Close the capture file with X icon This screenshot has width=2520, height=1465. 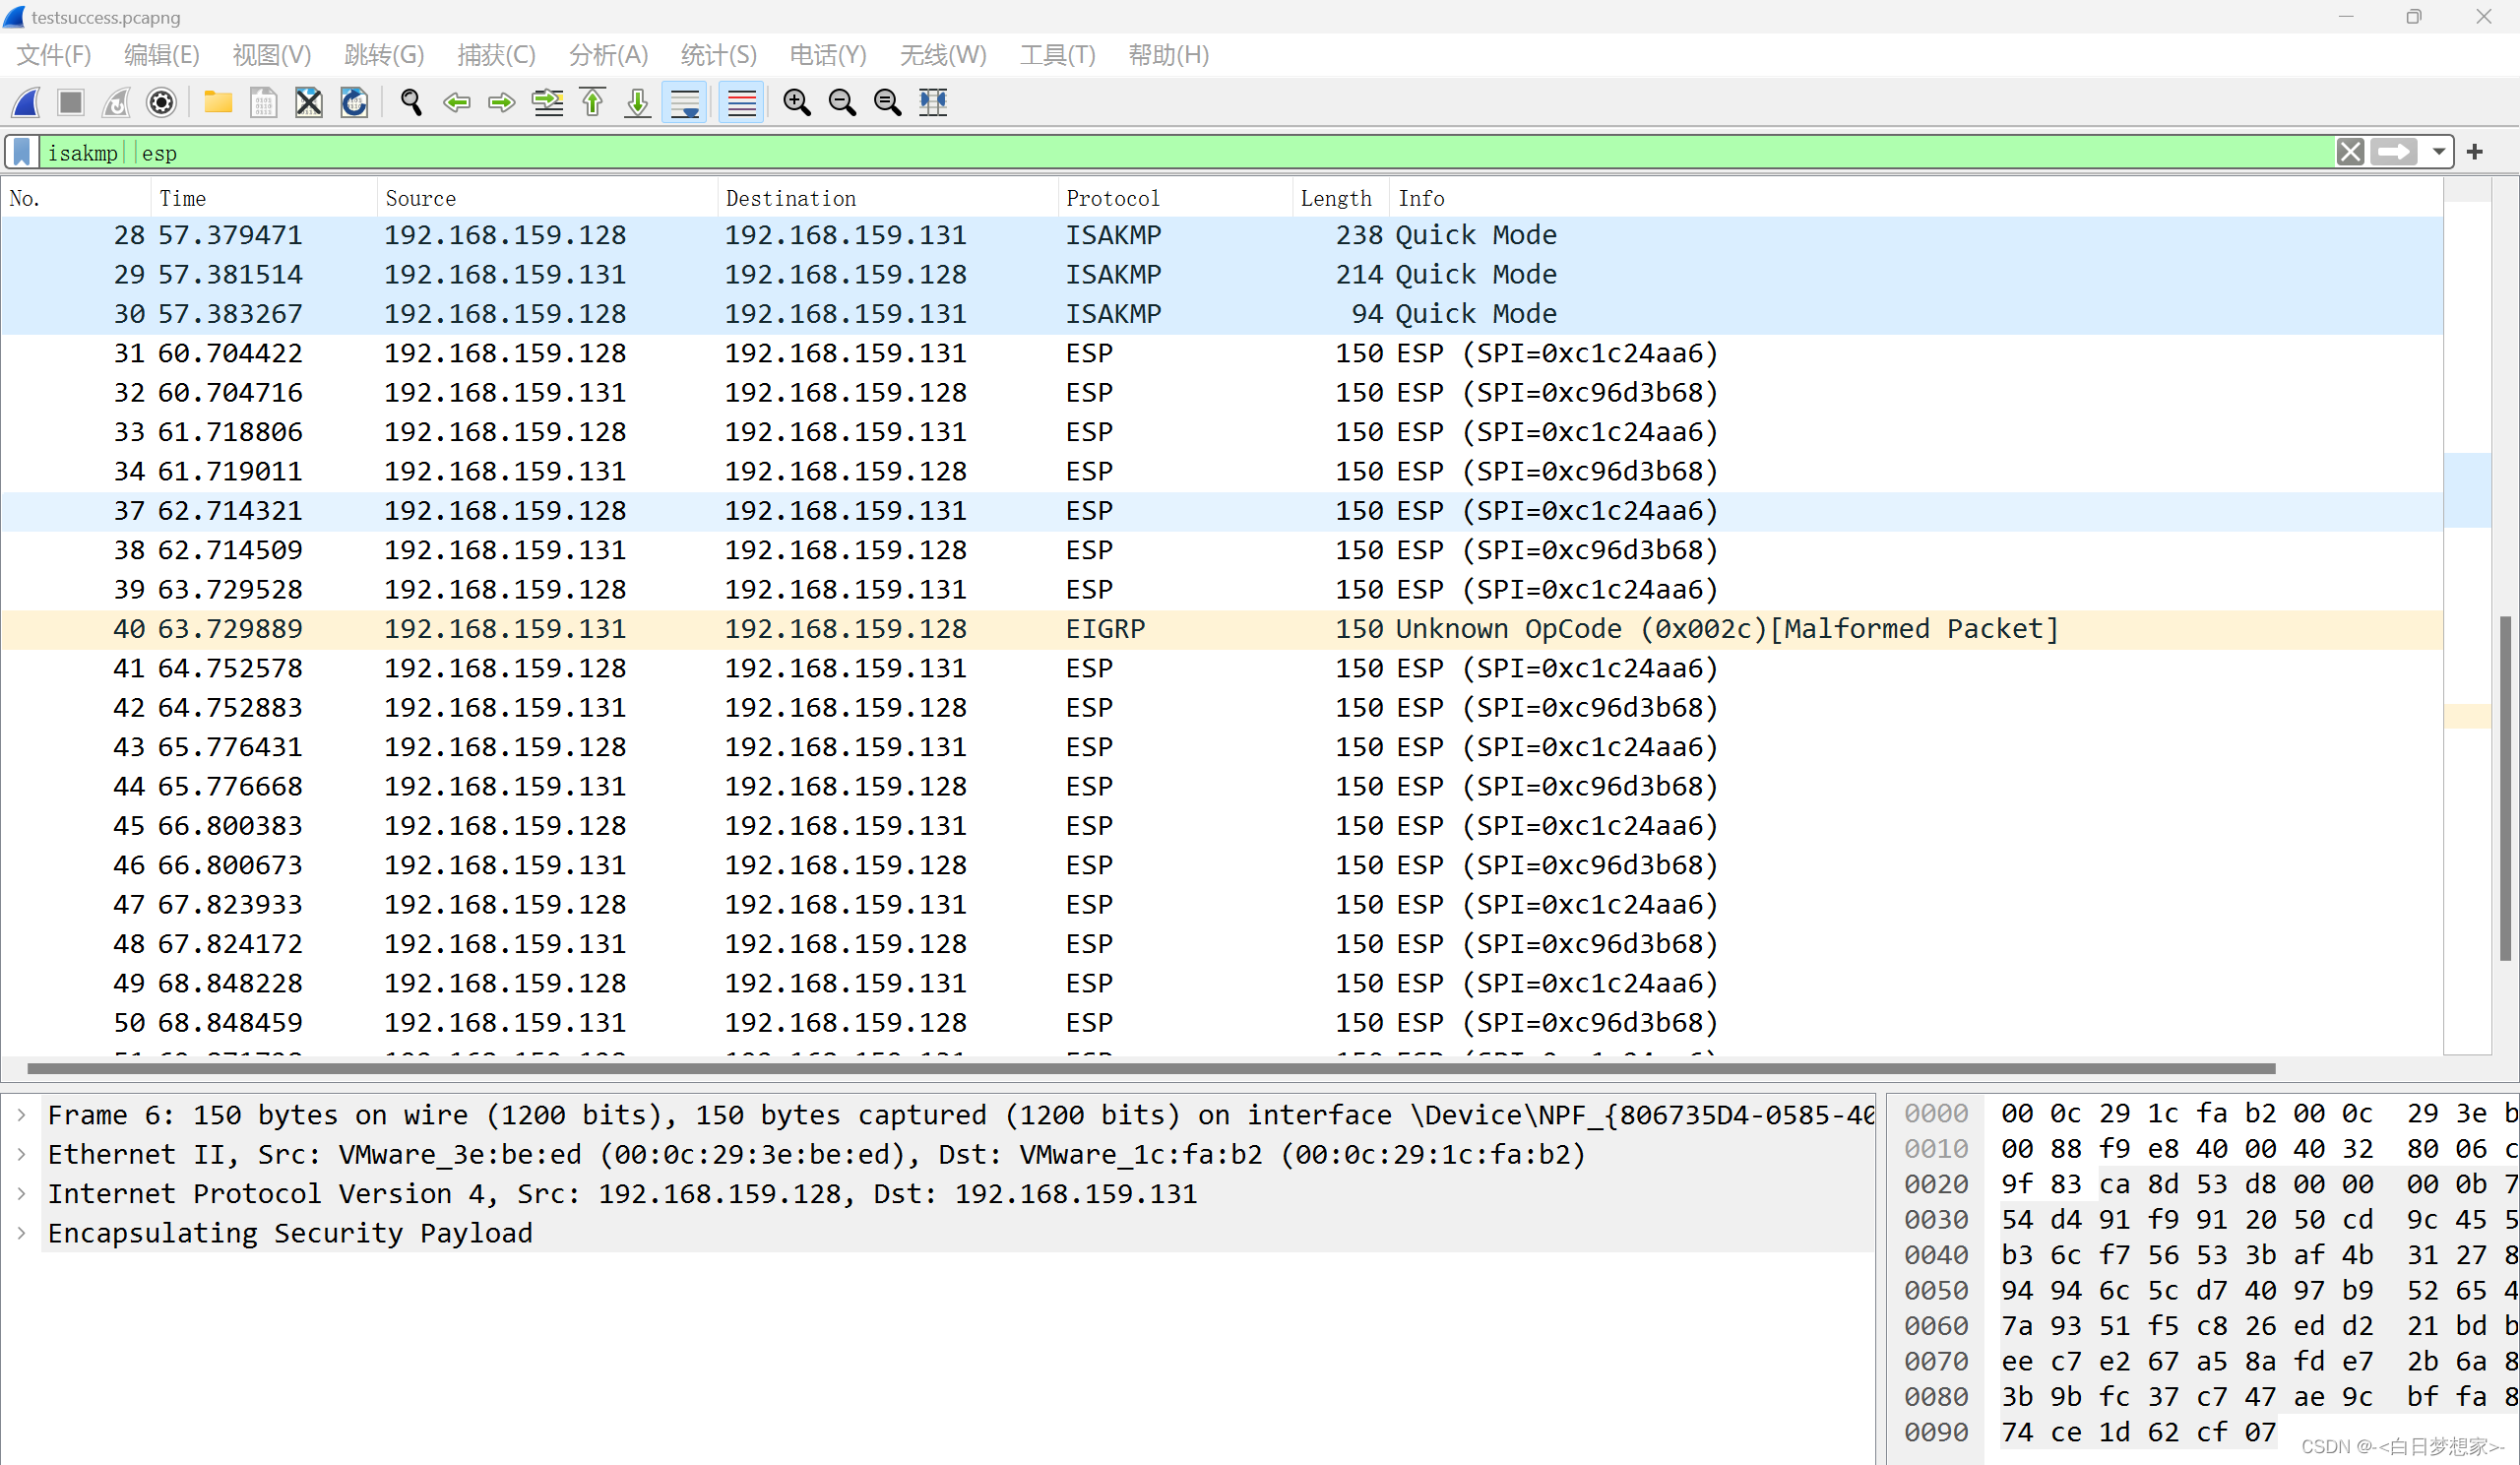tap(309, 102)
